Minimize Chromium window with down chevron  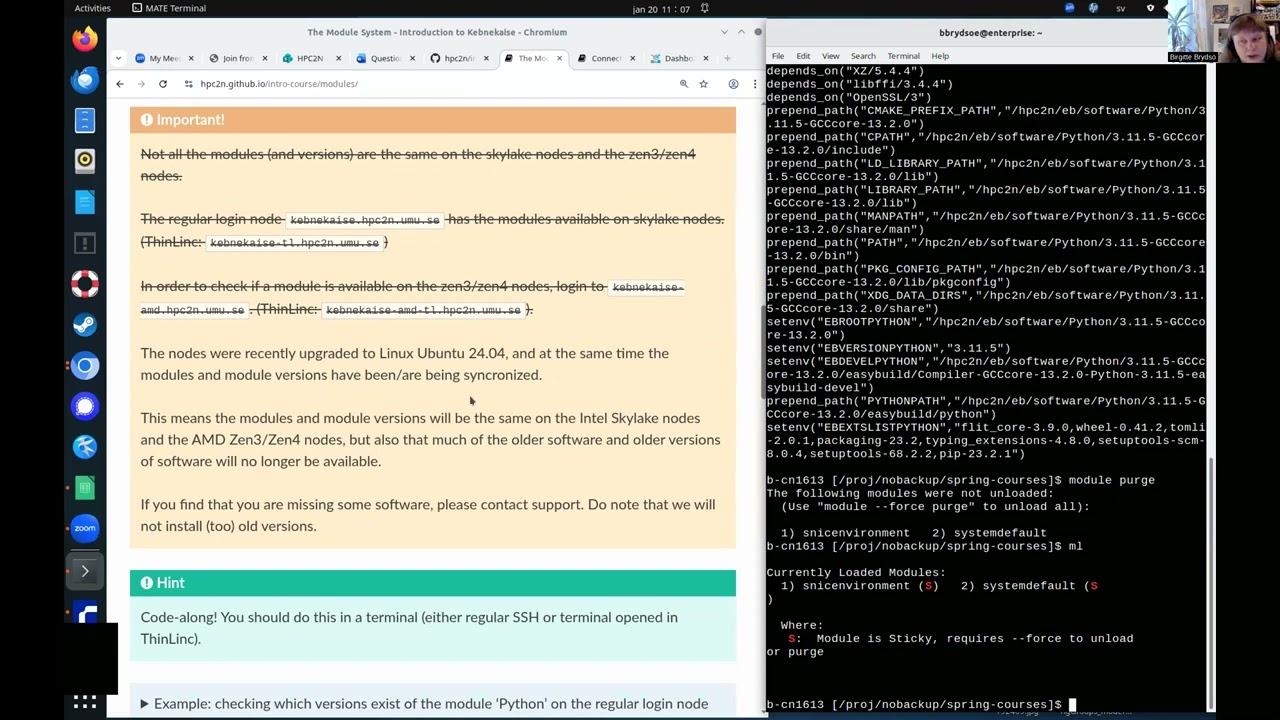(724, 32)
